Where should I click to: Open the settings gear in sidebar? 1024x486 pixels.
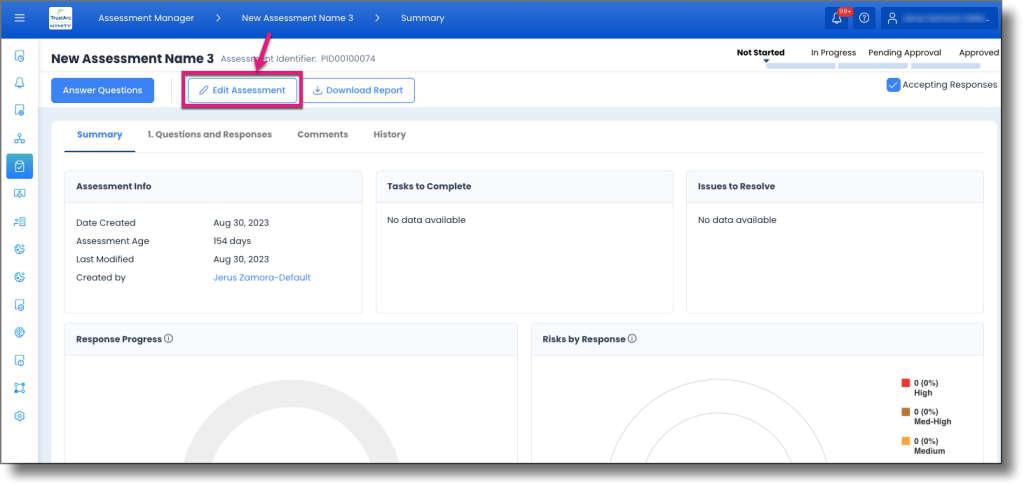tap(20, 416)
